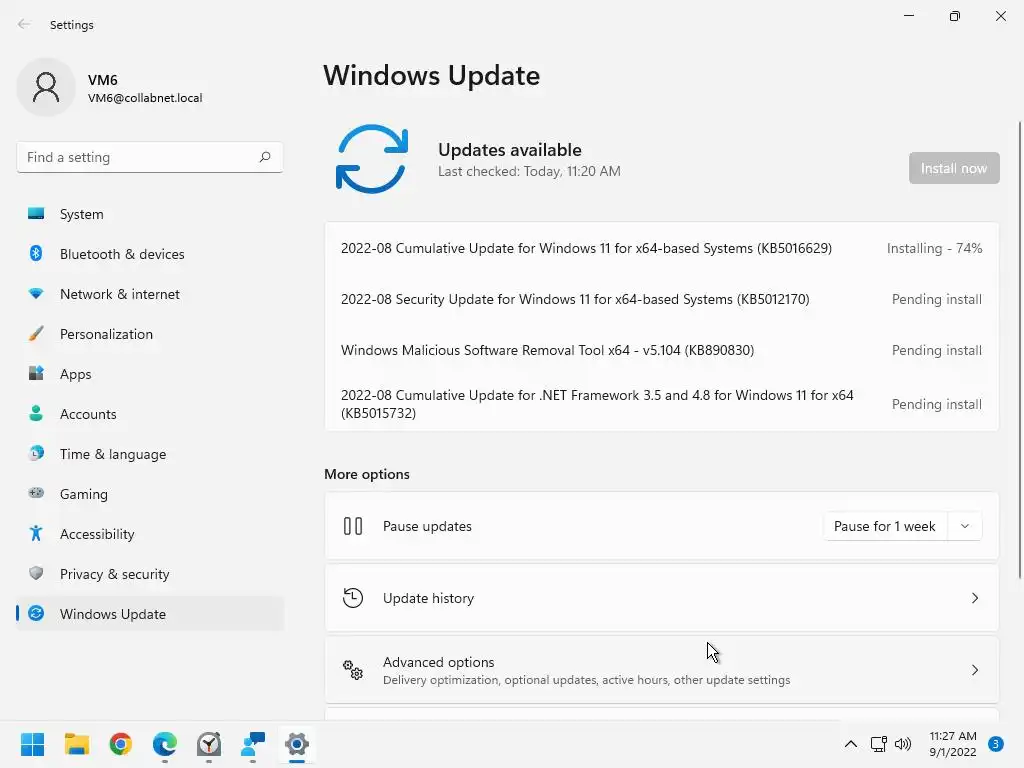Open Update history
The width and height of the screenshot is (1024, 768).
tap(662, 598)
